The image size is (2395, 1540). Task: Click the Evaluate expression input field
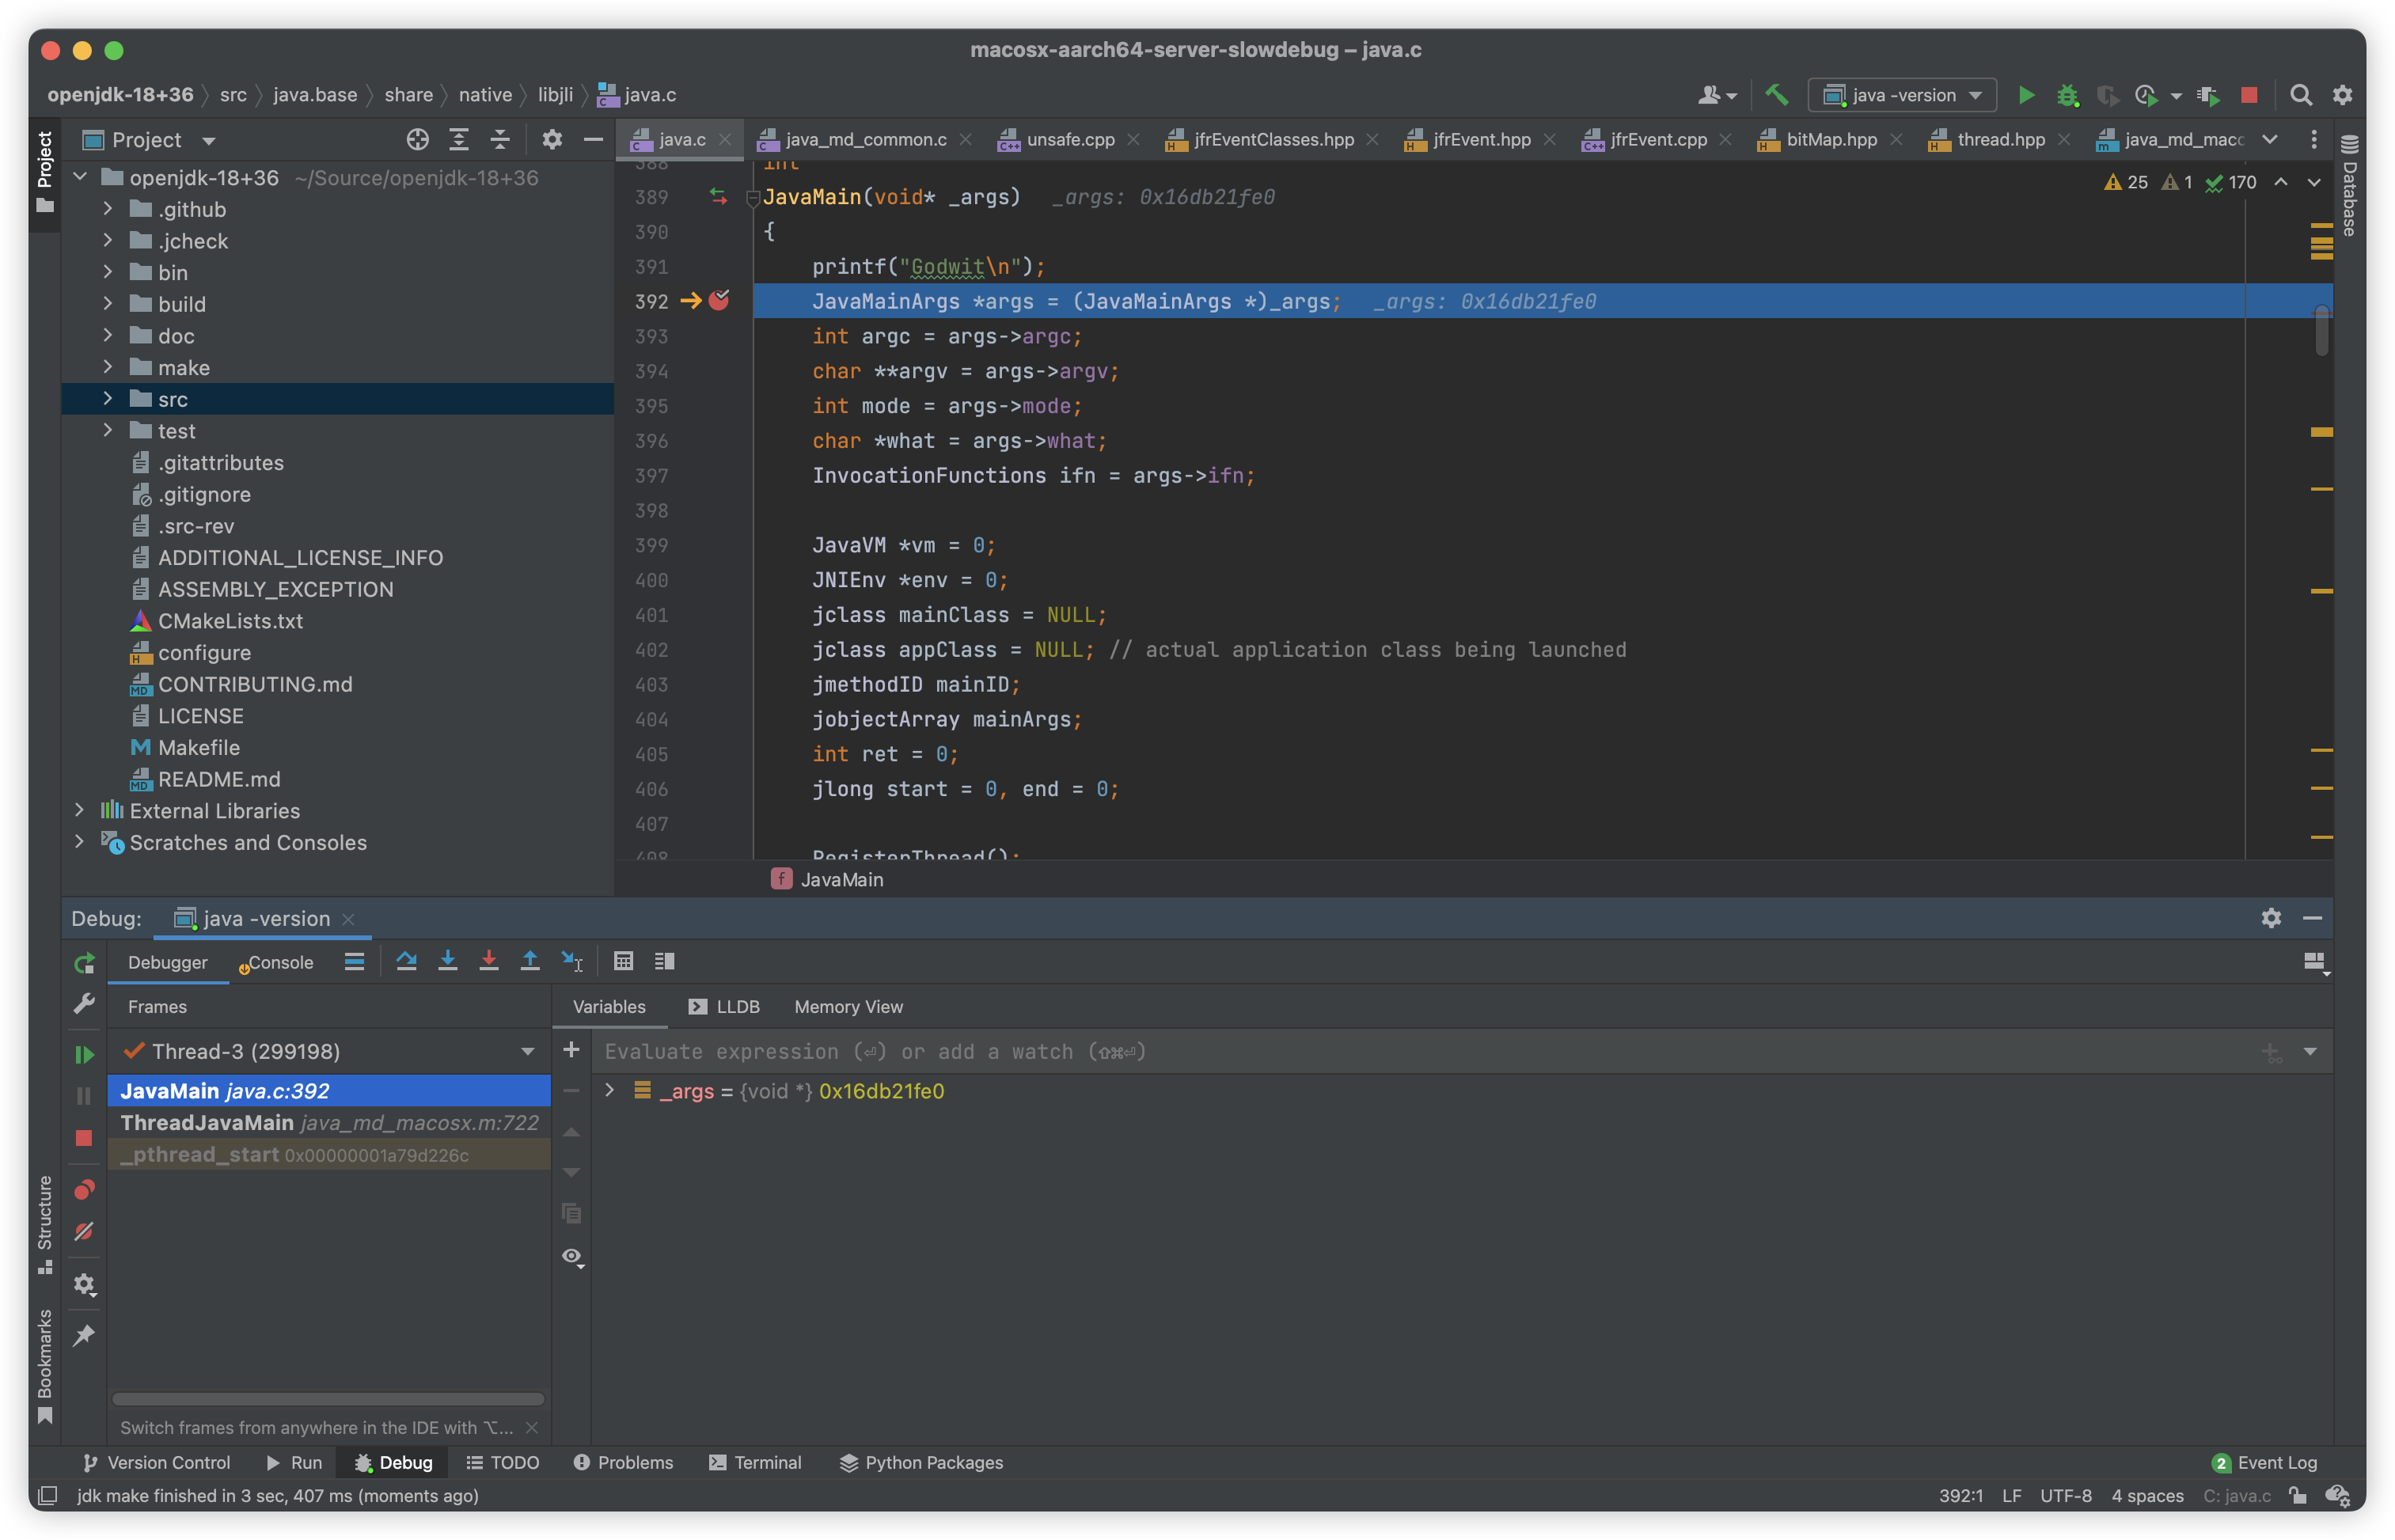(1400, 1052)
